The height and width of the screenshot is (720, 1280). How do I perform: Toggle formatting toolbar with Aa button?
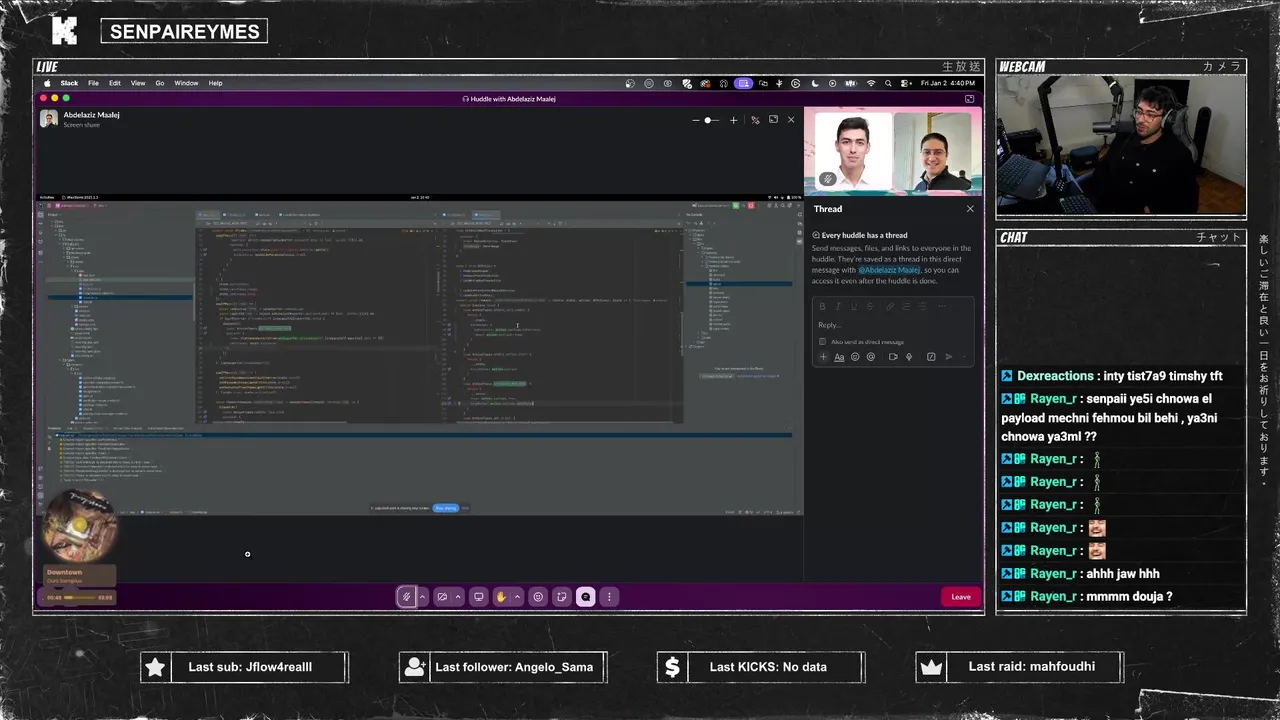840,357
